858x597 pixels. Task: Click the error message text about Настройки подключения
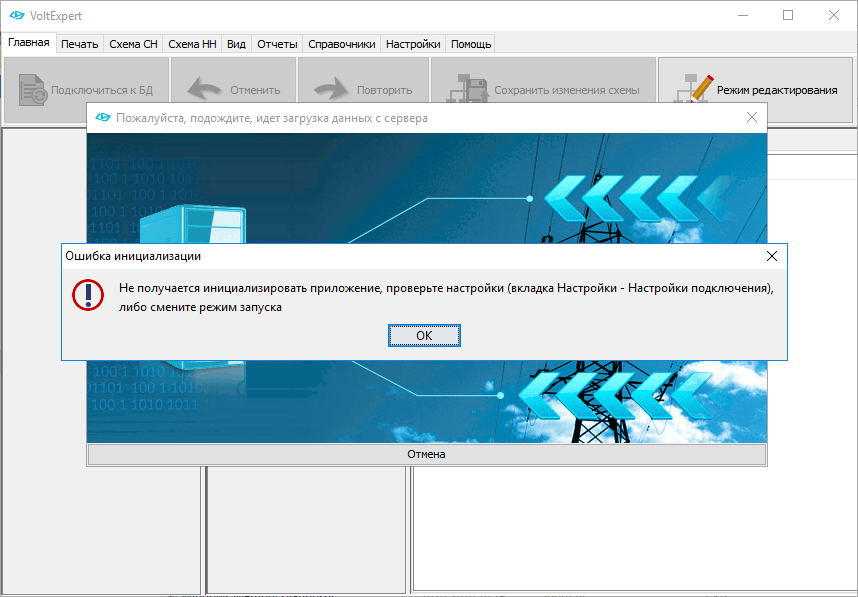446,297
